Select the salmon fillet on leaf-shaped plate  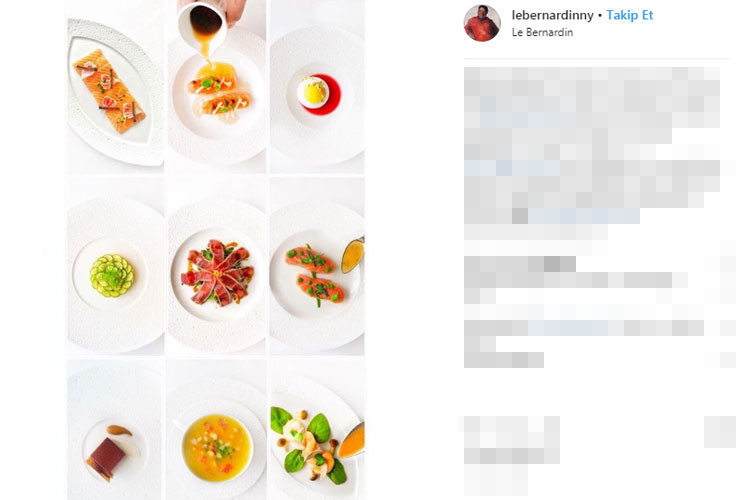coord(108,90)
